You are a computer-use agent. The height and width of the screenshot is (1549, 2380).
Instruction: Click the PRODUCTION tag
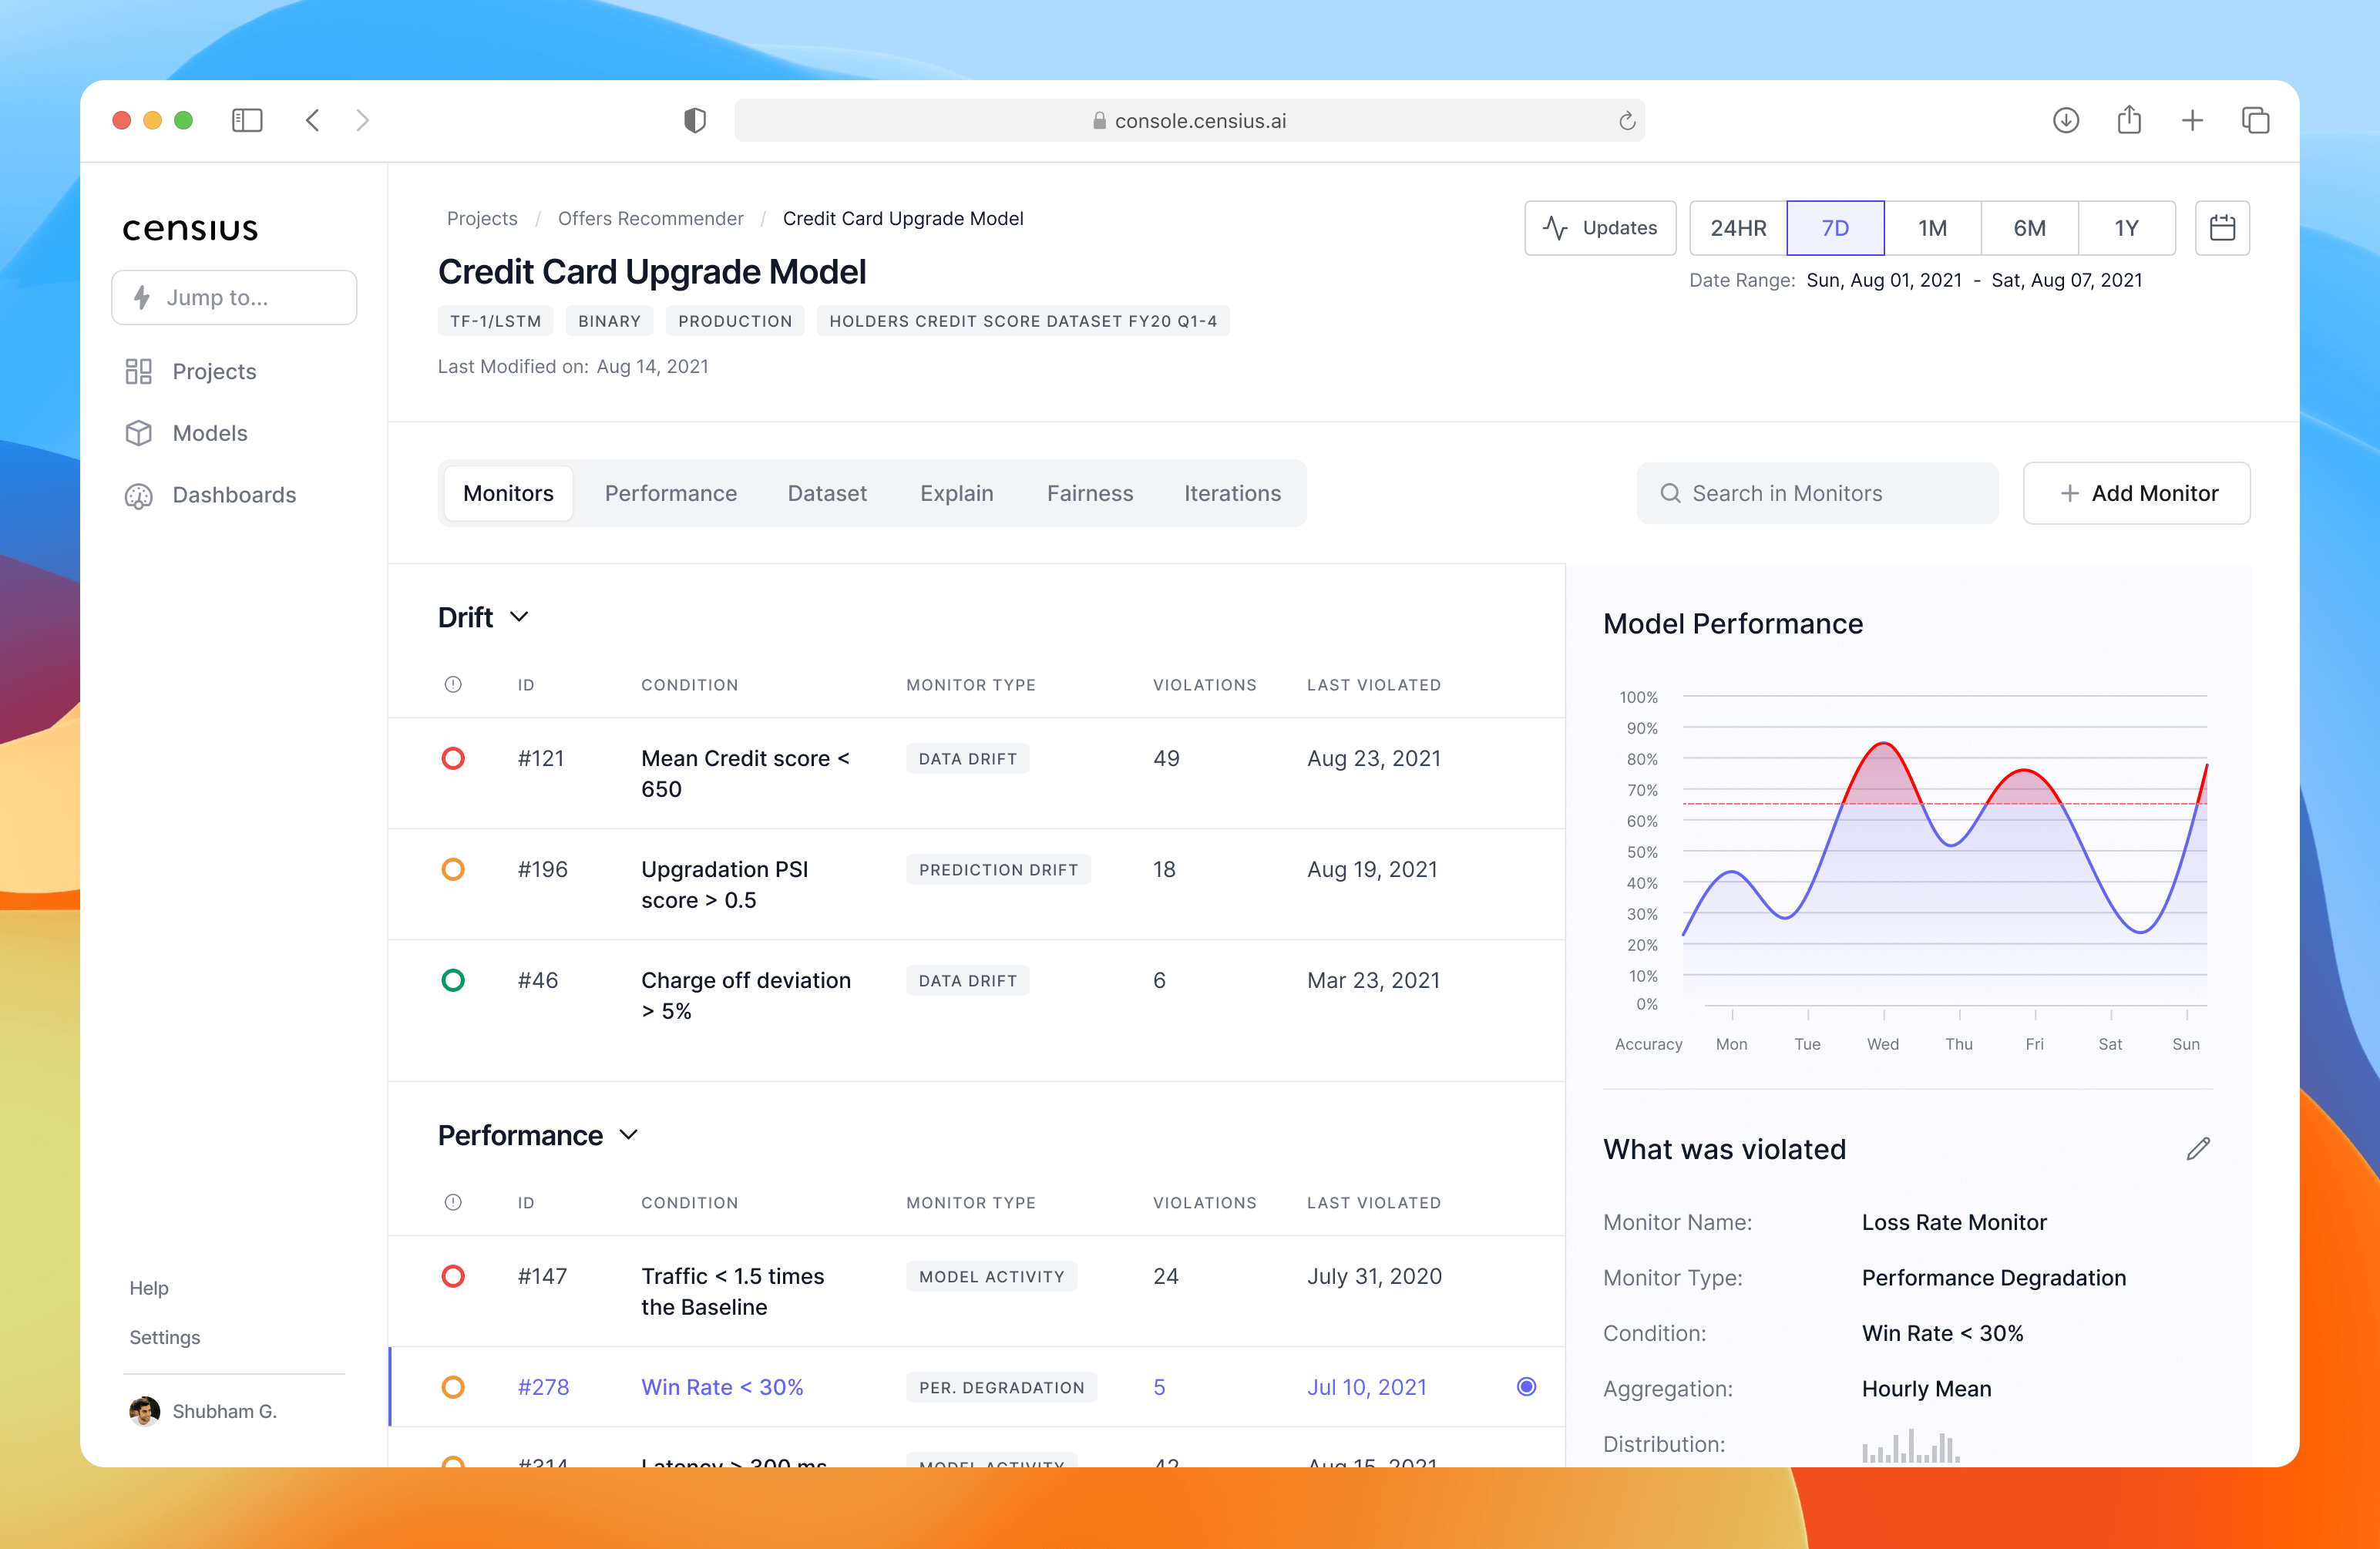(735, 321)
